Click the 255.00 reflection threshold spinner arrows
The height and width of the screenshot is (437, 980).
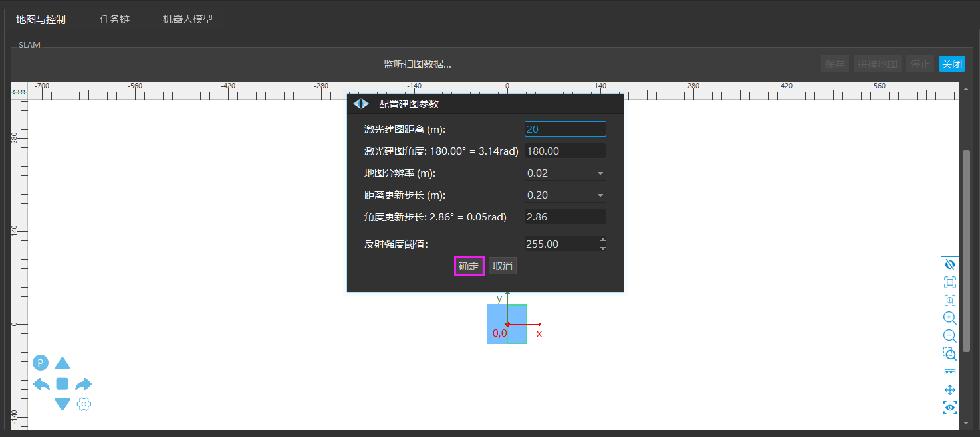[x=601, y=243]
